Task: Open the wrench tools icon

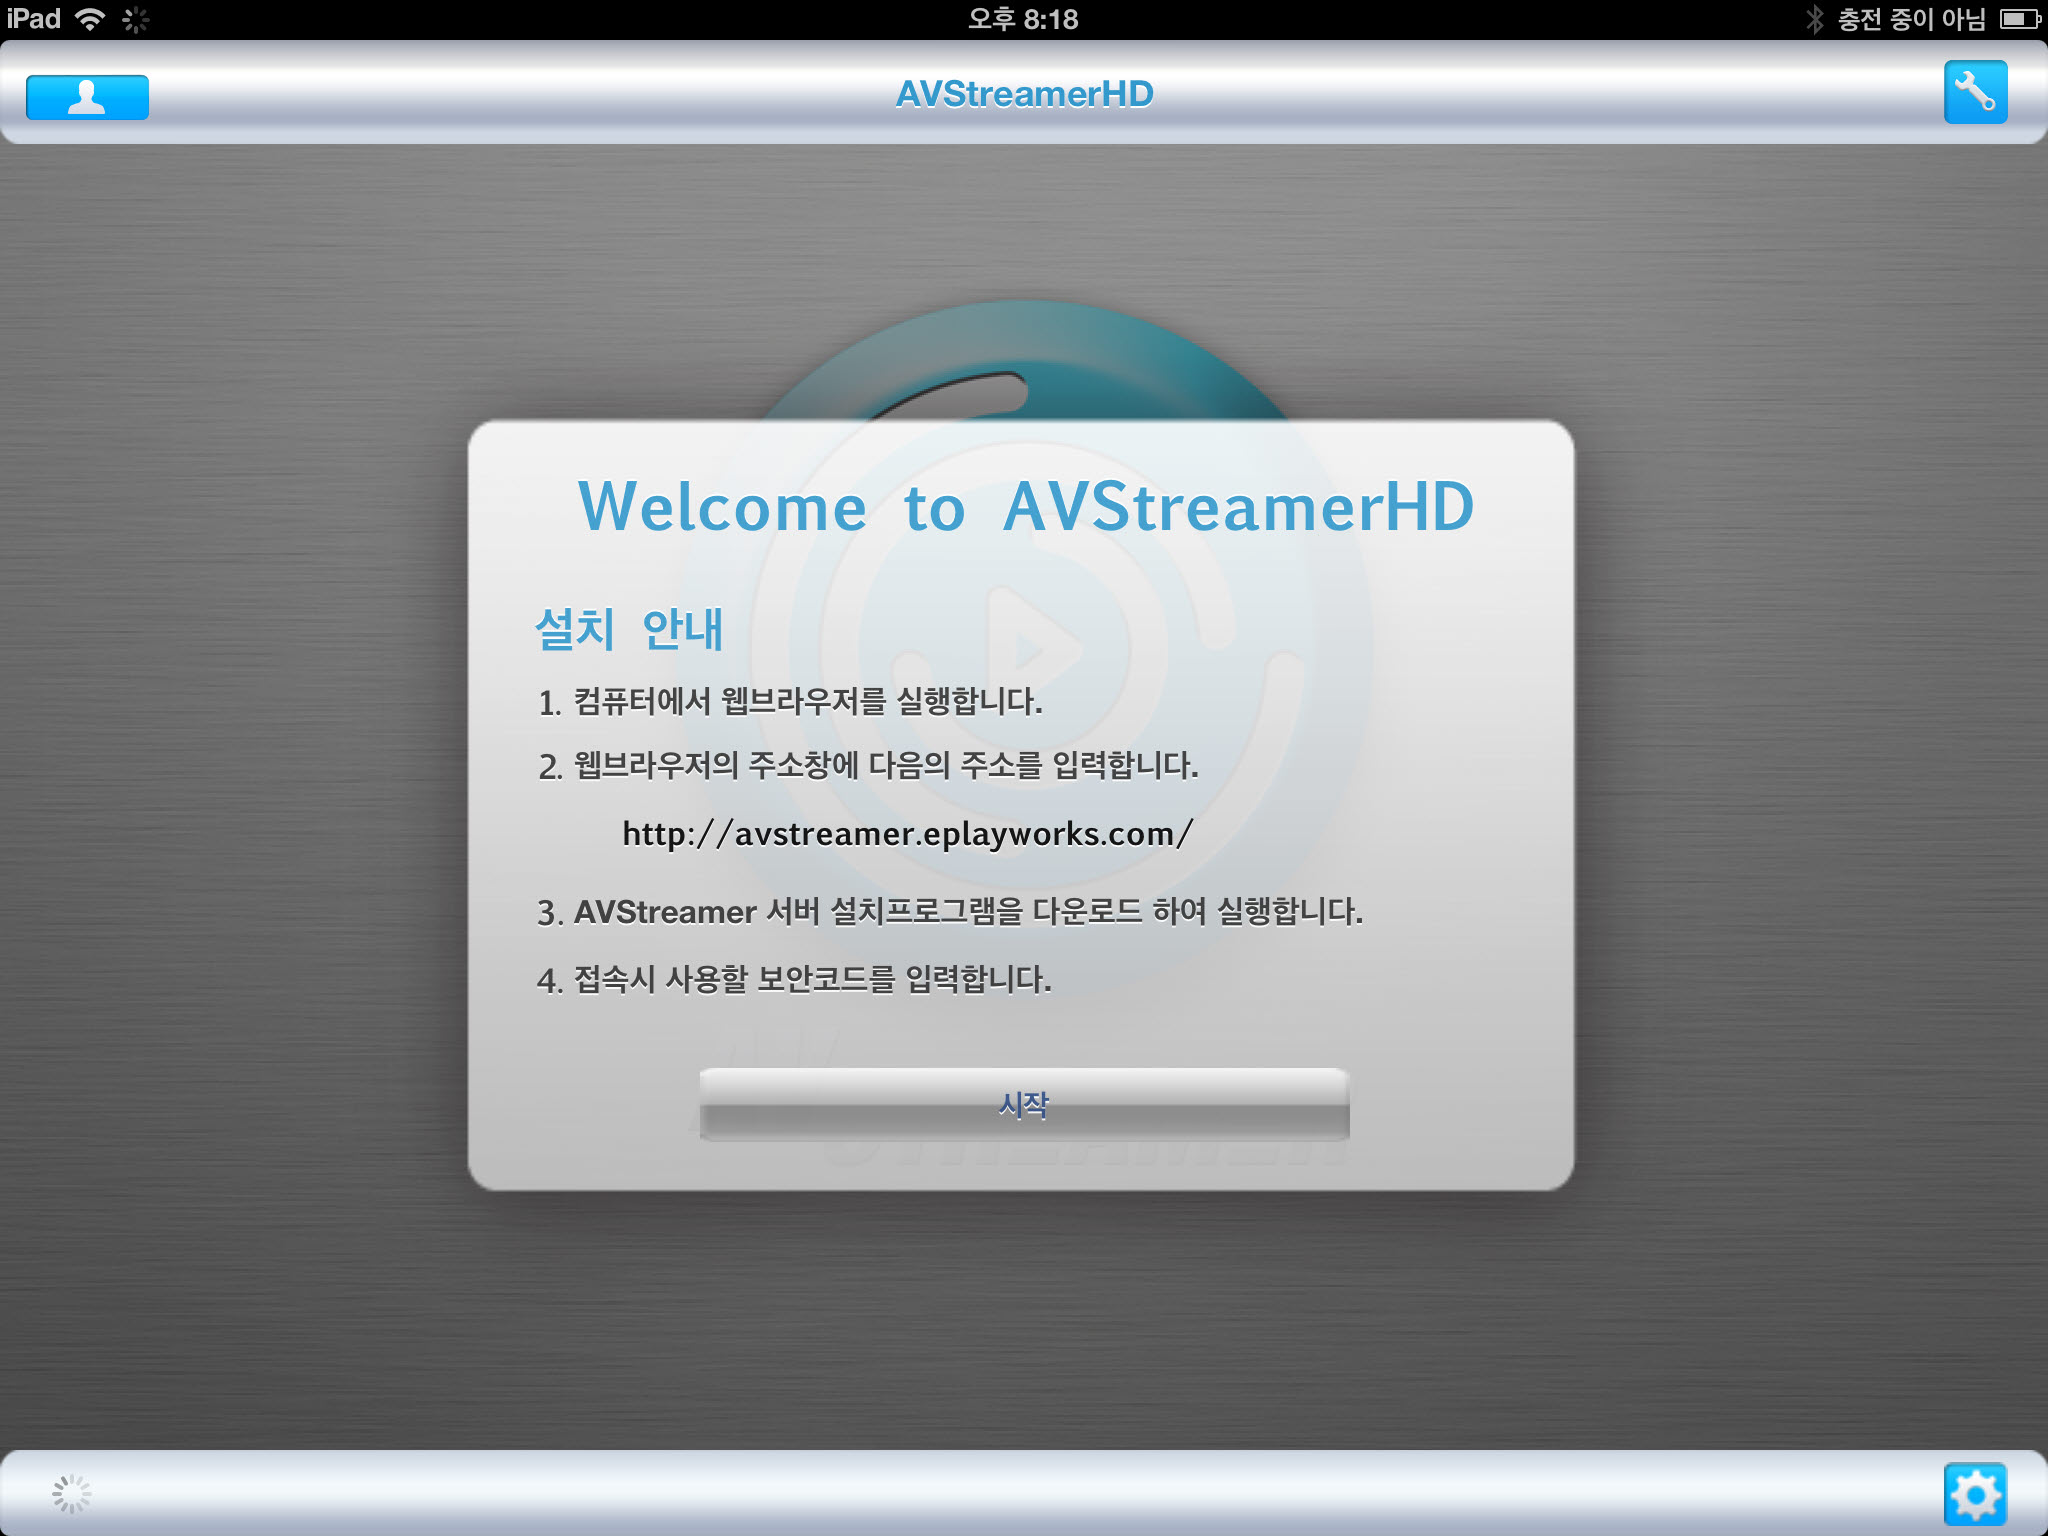Action: pos(1975,92)
